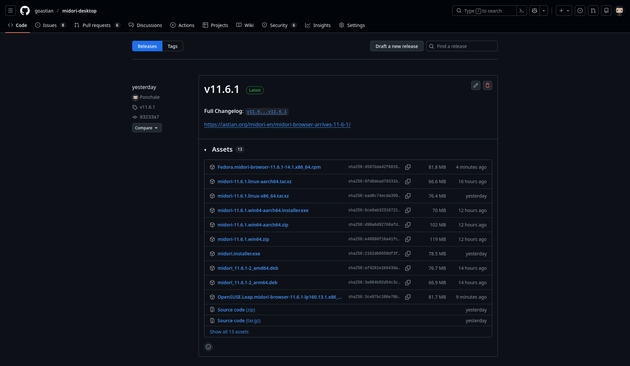Click the GitHub Octocat logo
This screenshot has width=630, height=366.
click(x=25, y=11)
